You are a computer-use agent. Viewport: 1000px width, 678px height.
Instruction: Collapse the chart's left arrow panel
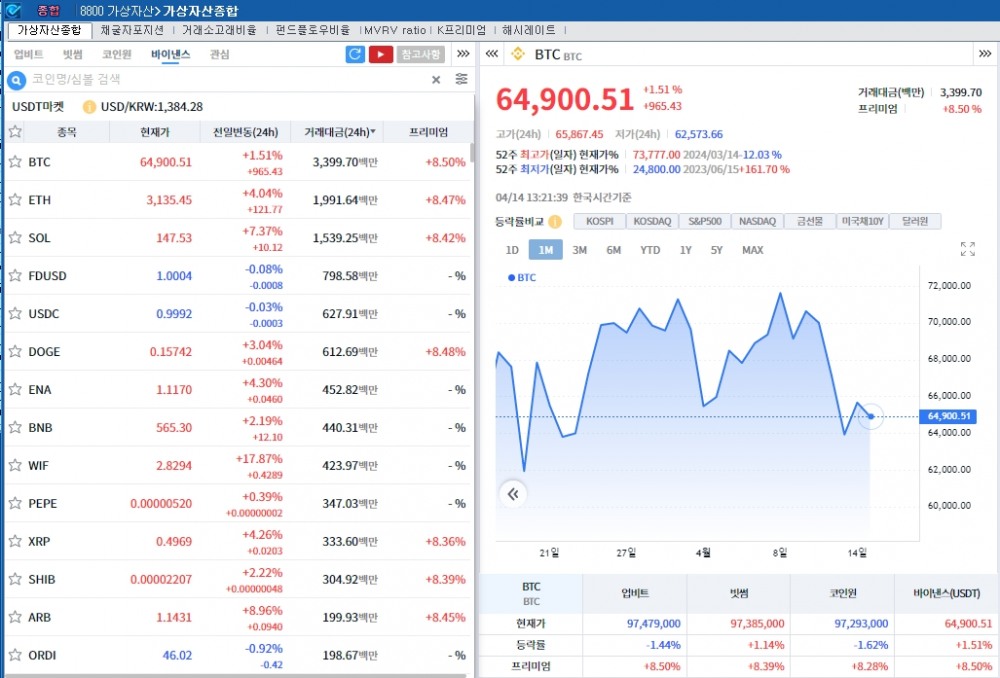tap(513, 493)
